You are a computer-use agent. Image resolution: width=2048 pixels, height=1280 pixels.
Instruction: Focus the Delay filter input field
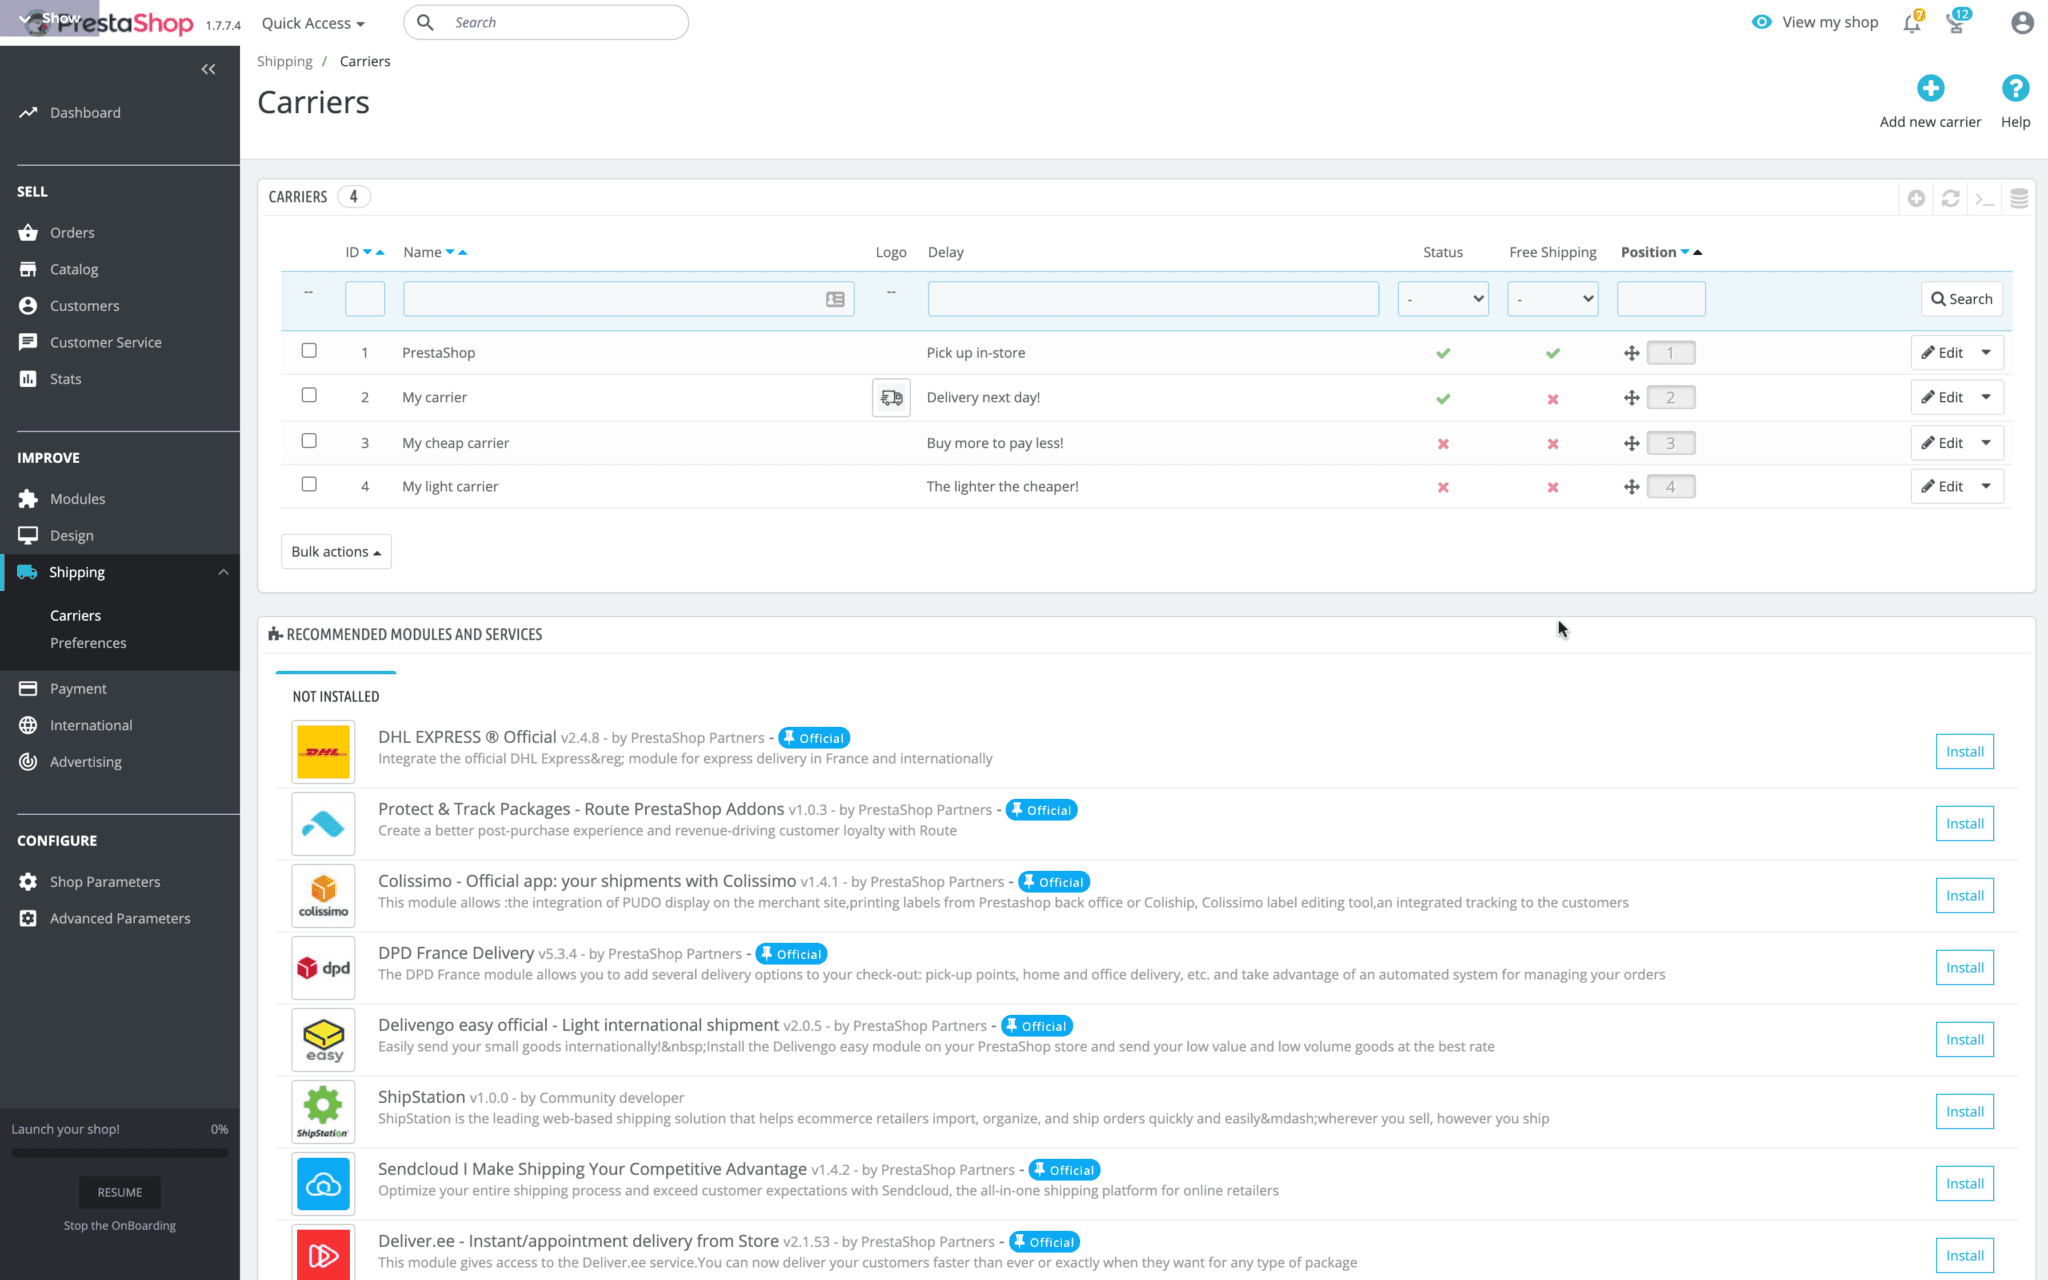tap(1153, 299)
